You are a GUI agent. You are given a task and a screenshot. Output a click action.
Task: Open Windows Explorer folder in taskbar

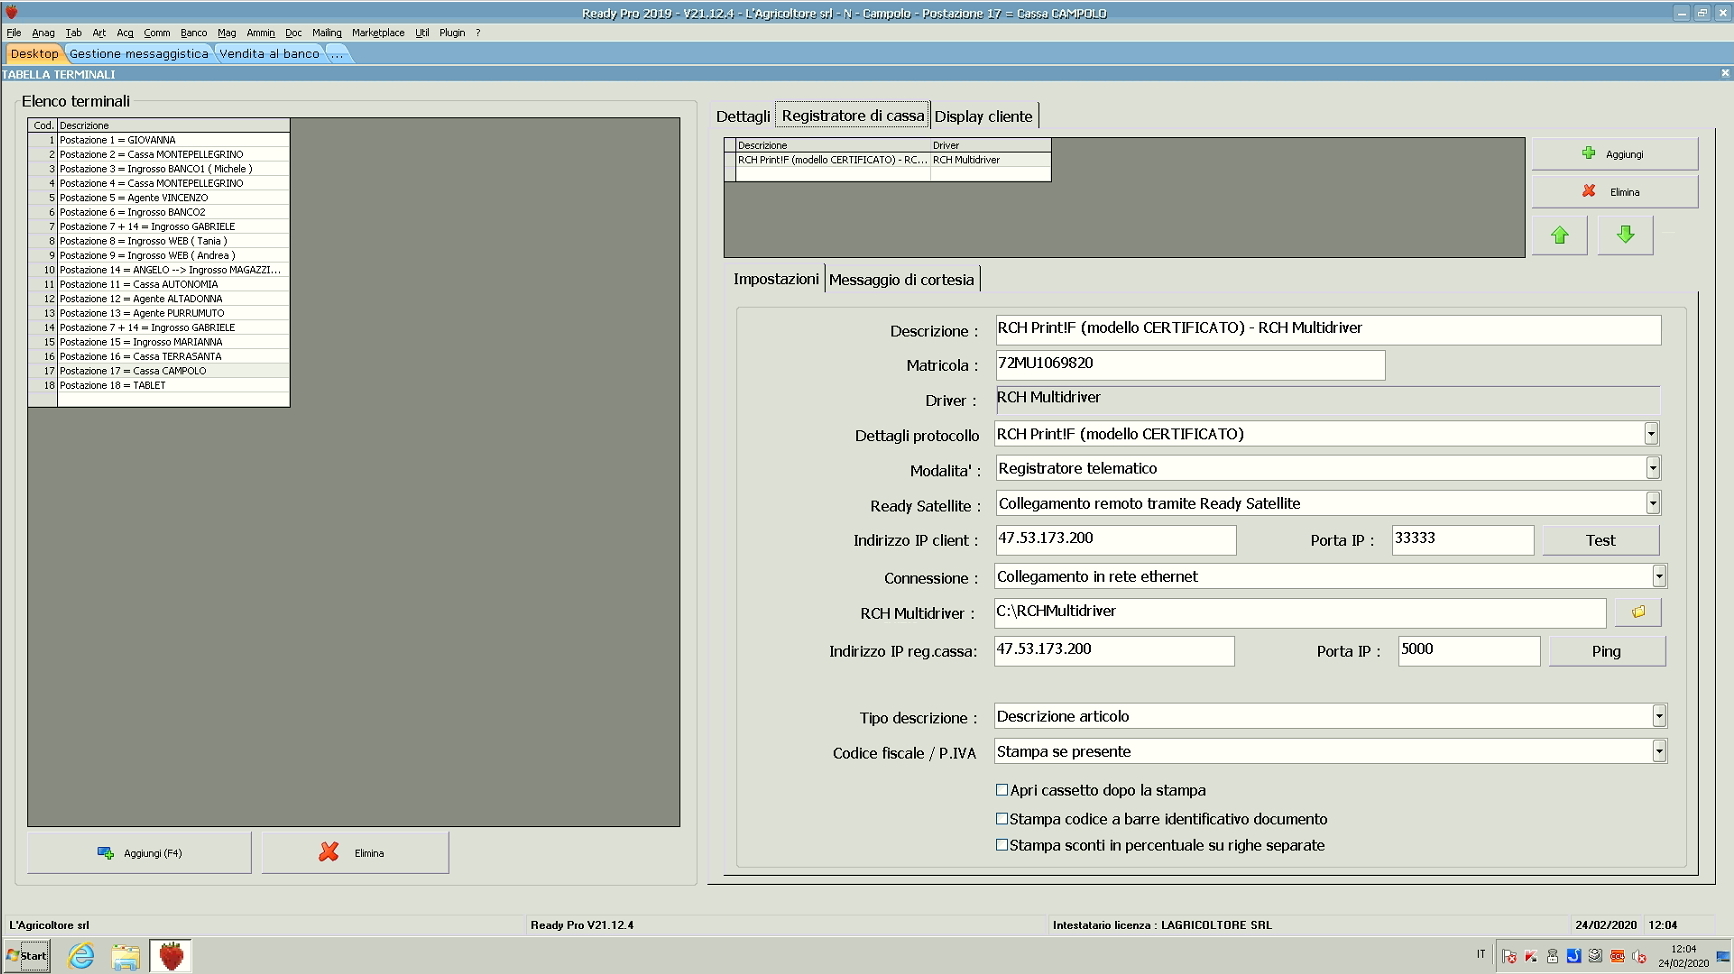[x=126, y=956]
